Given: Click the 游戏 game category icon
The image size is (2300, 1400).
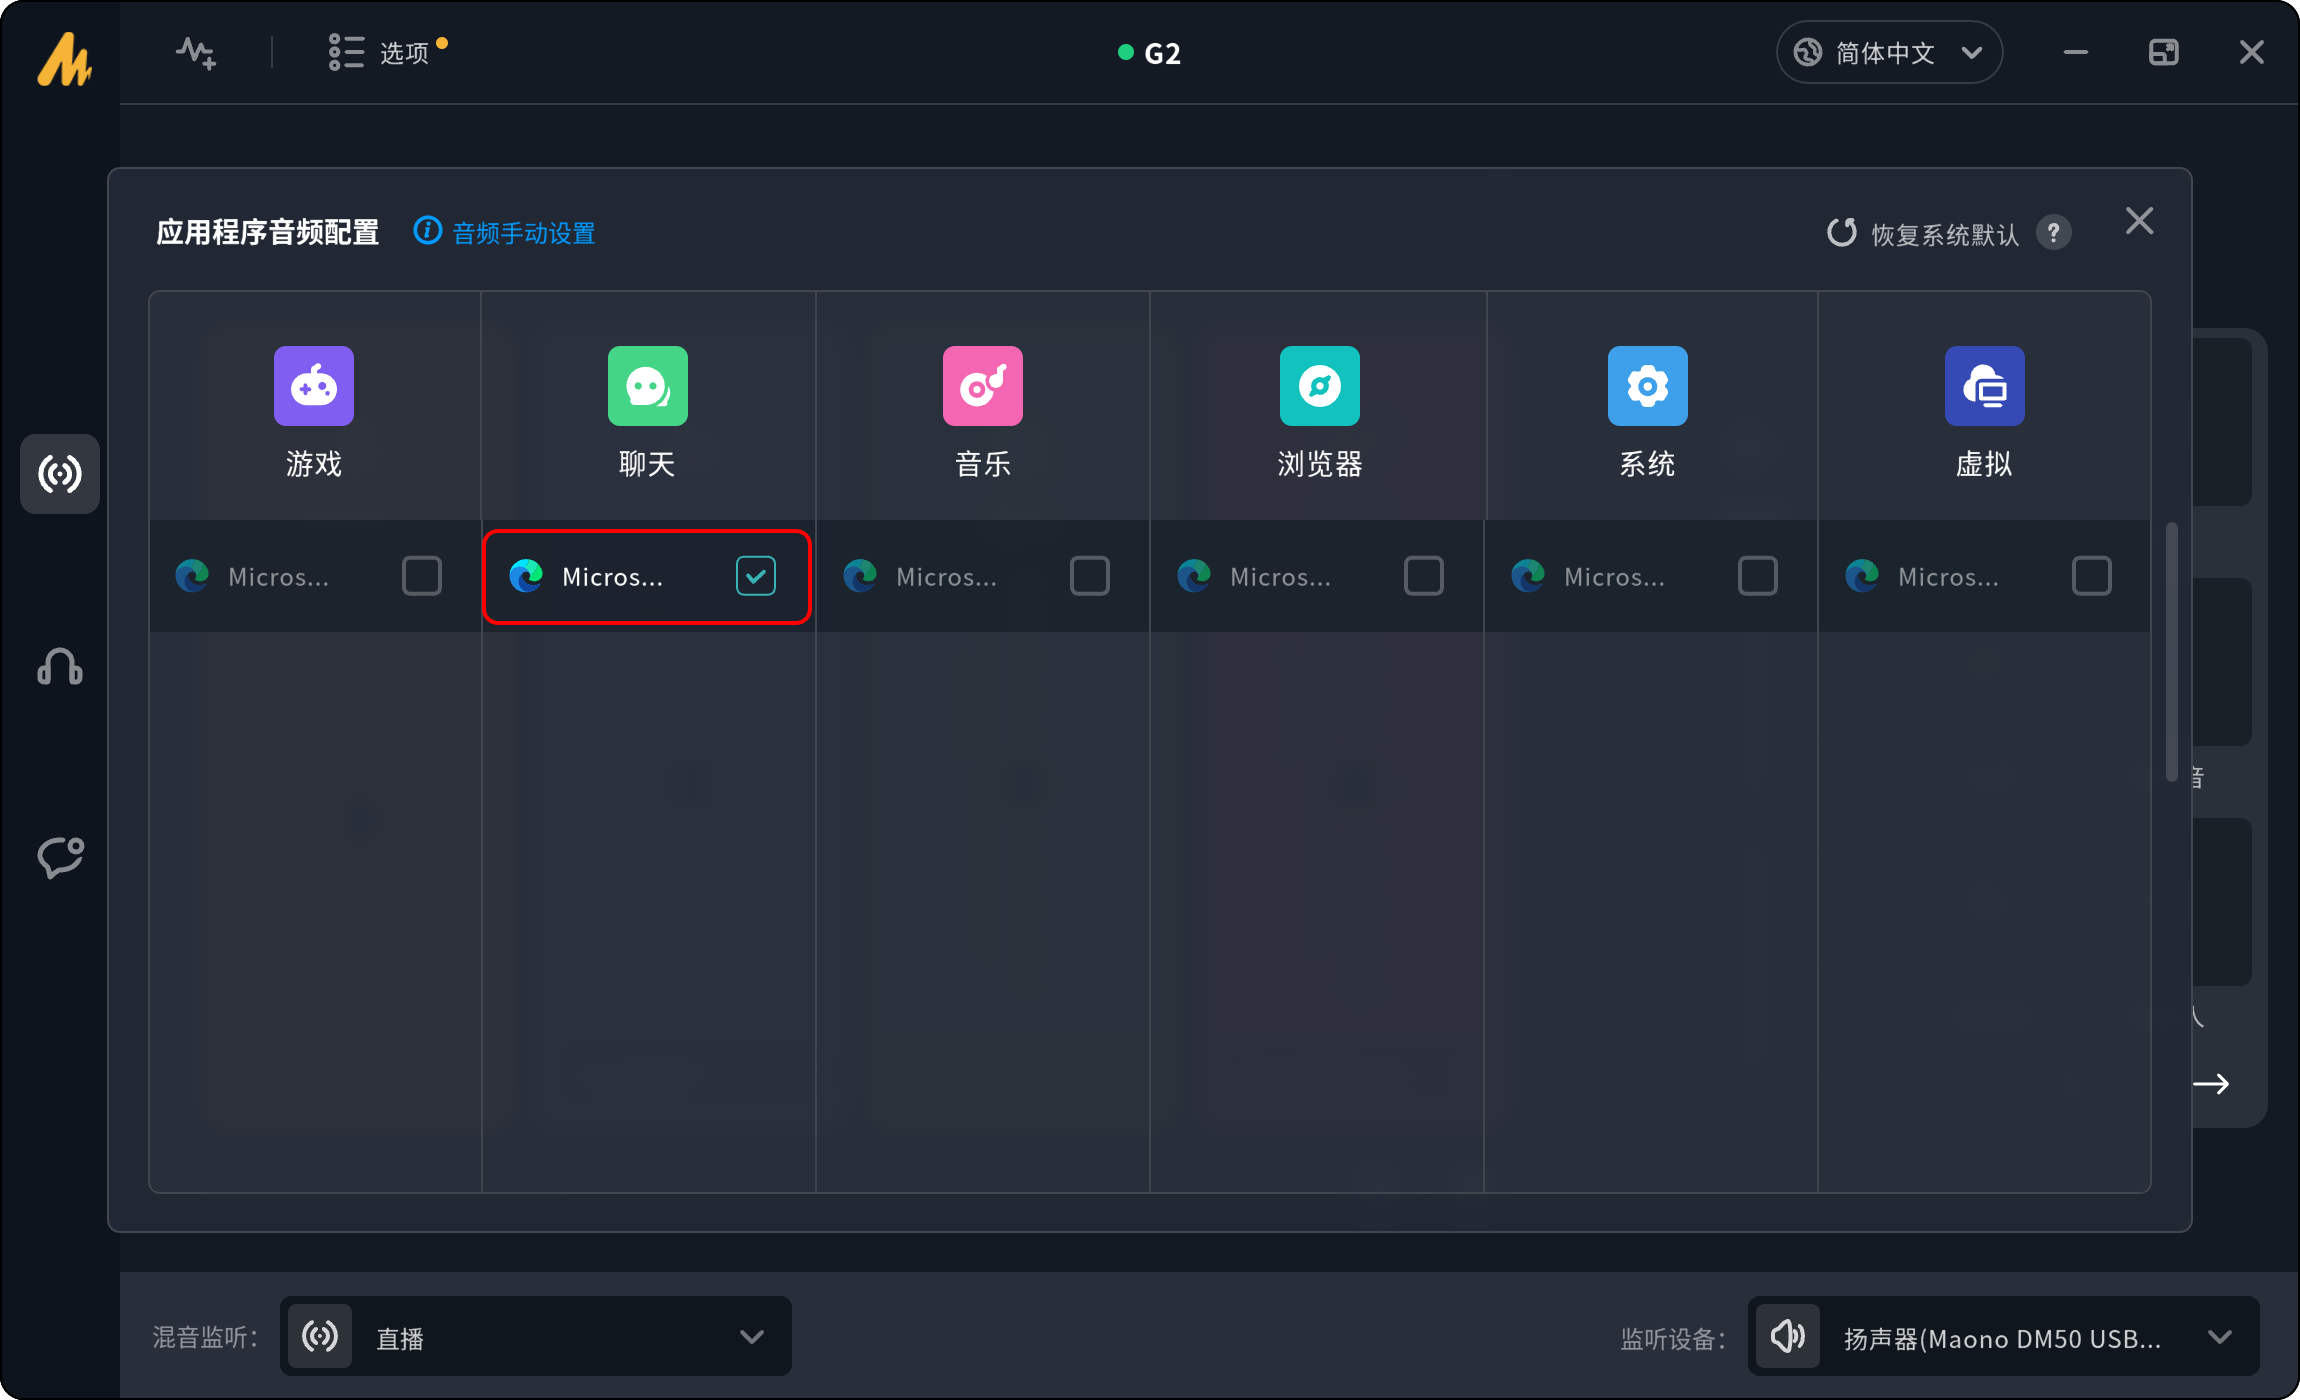Looking at the screenshot, I should pyautogui.click(x=313, y=386).
